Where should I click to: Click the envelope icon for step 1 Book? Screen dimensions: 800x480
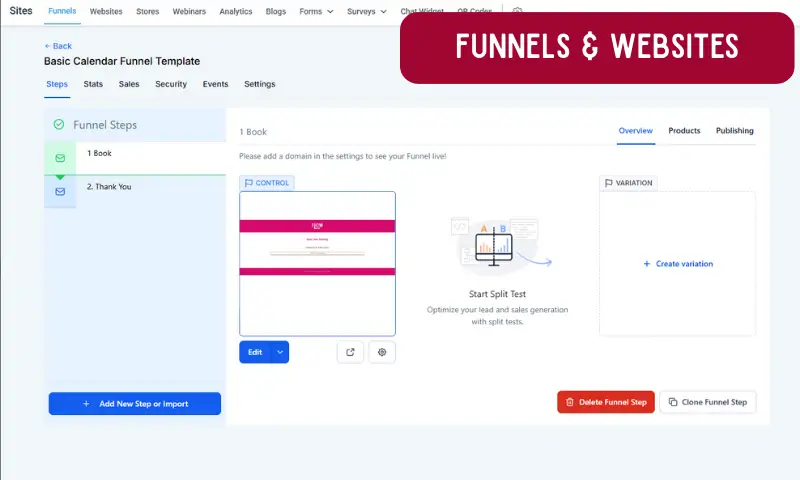(x=60, y=158)
